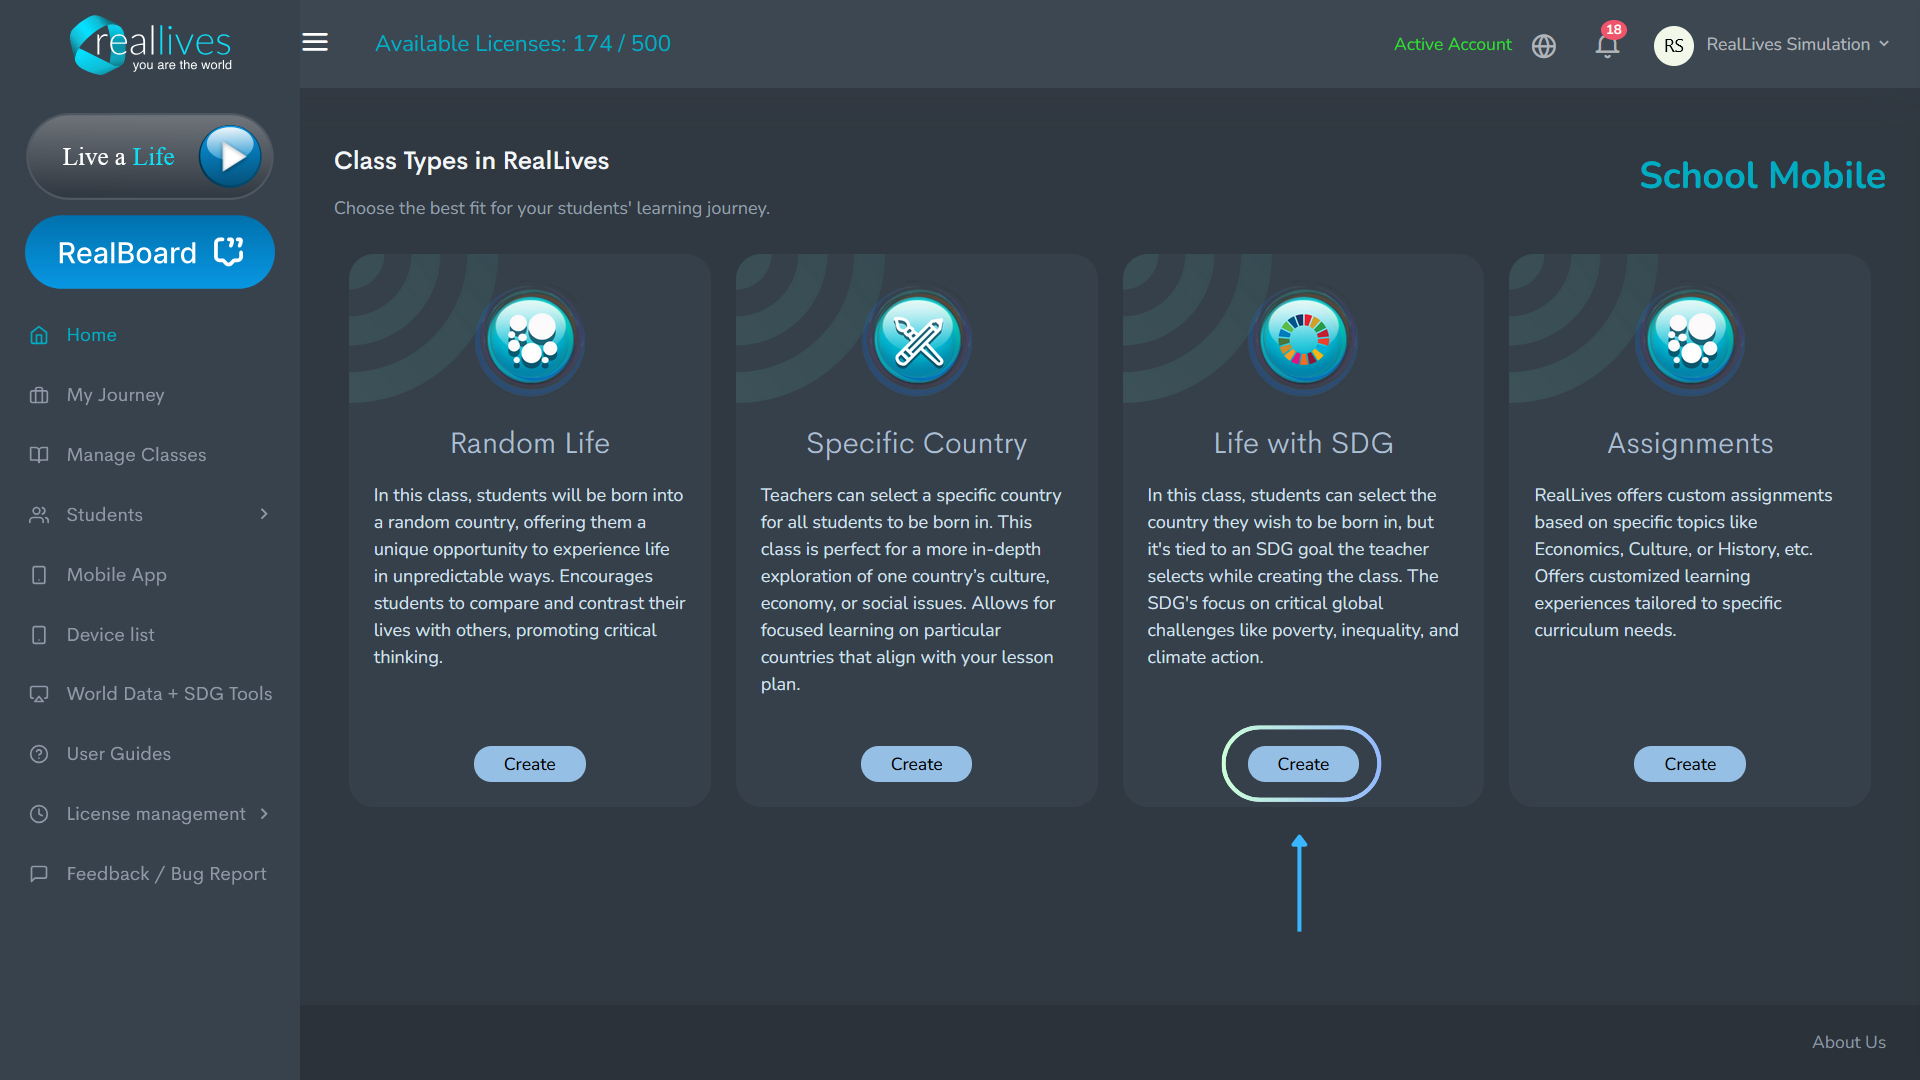Create an Assignments class
The width and height of the screenshot is (1920, 1080).
click(1690, 764)
